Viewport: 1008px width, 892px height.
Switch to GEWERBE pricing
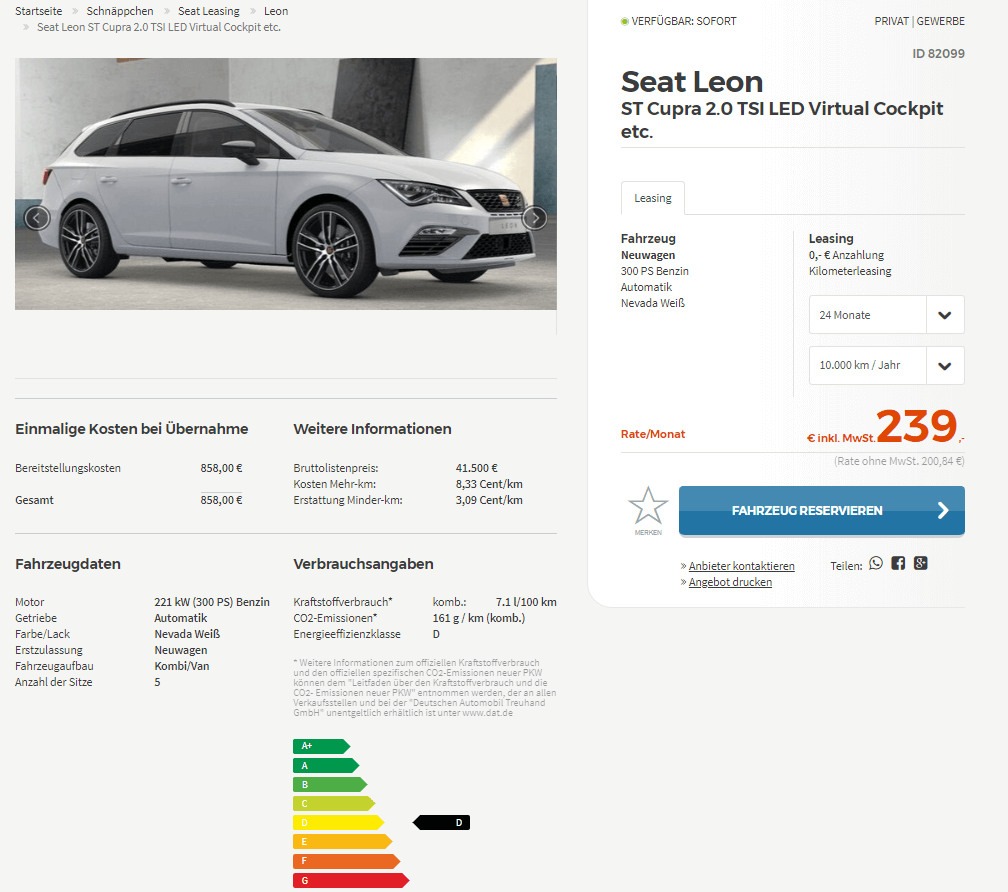point(940,21)
